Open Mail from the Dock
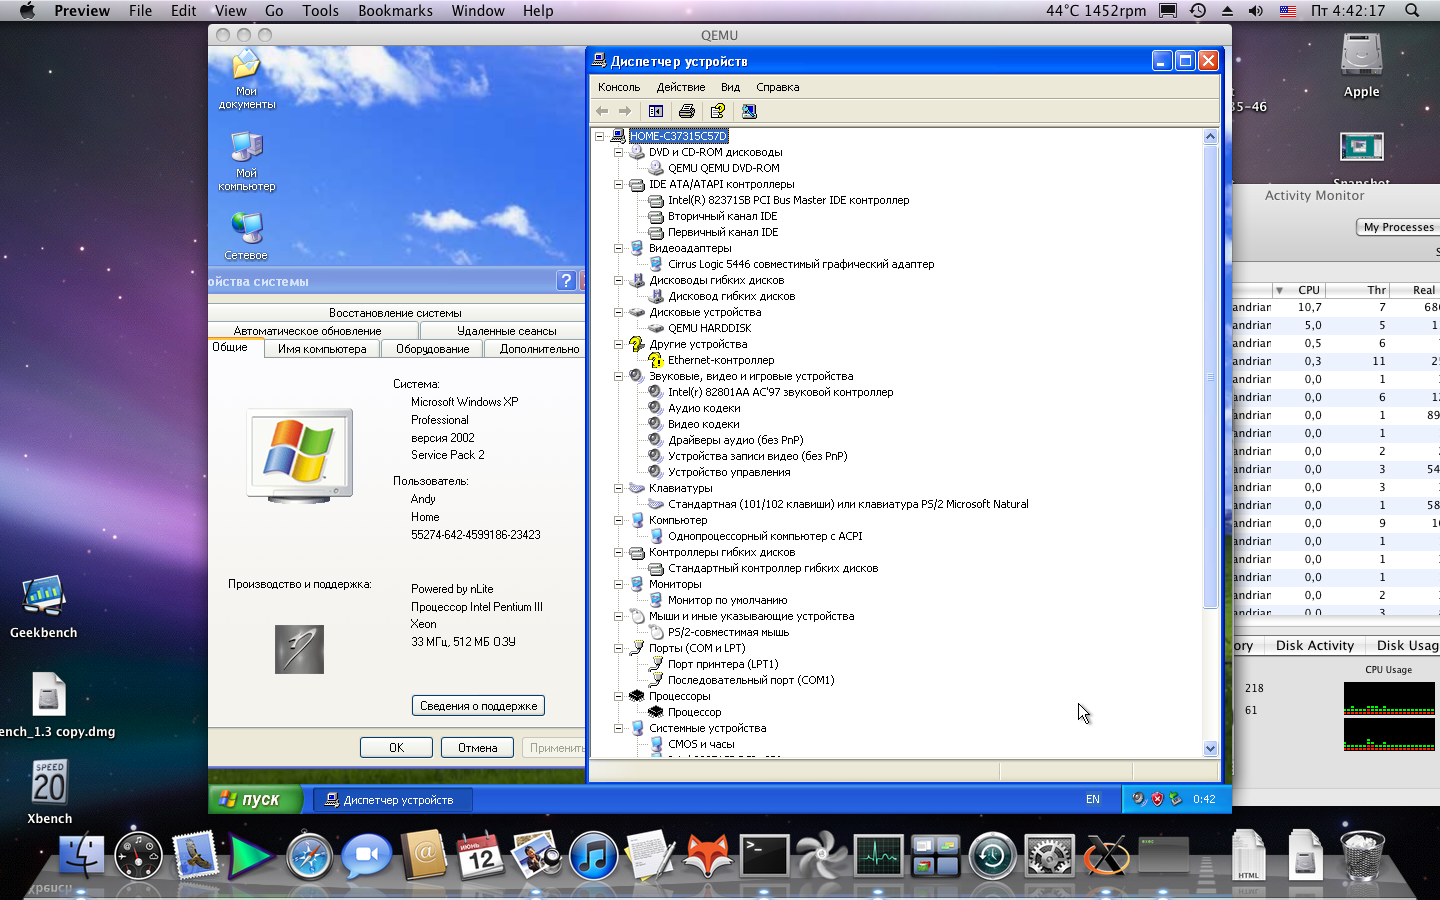The image size is (1440, 900). click(195, 857)
